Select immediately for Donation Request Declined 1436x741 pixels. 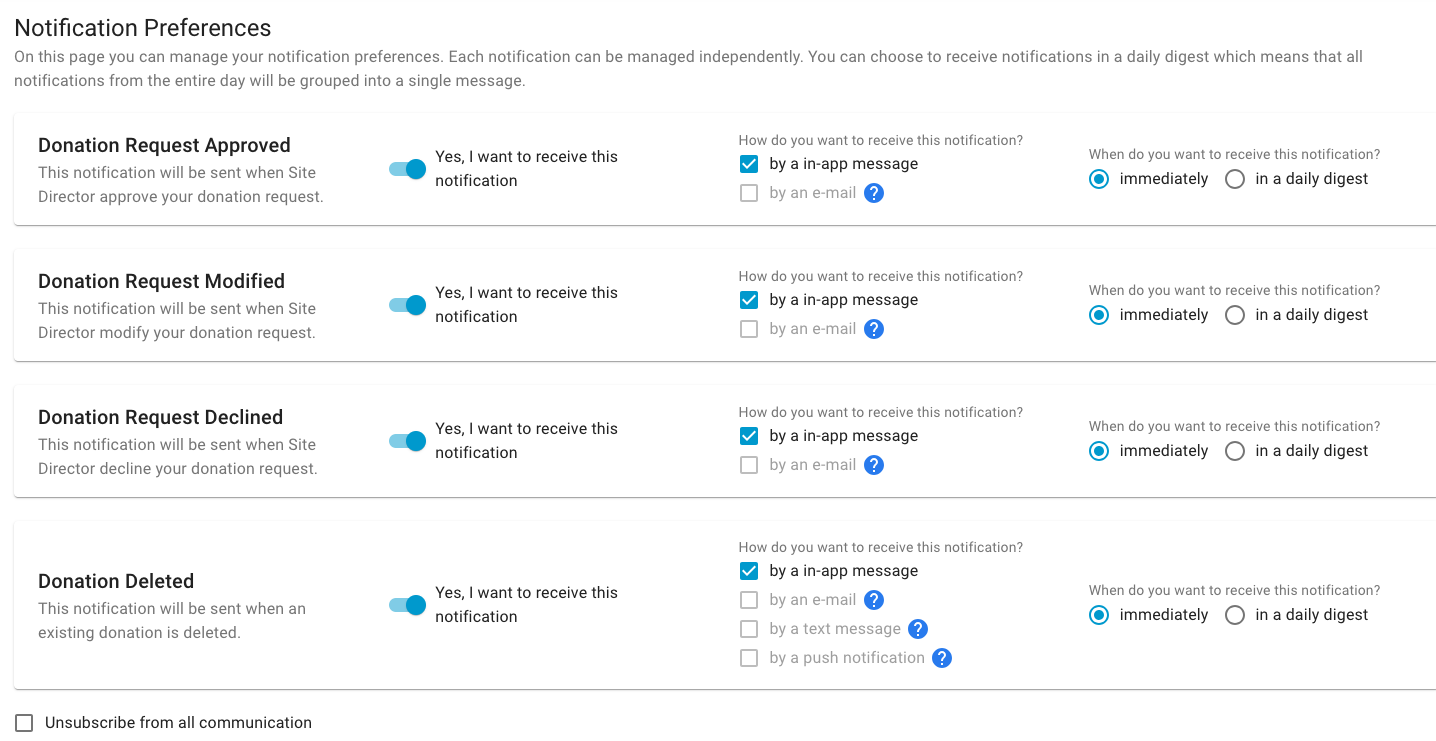[x=1099, y=451]
